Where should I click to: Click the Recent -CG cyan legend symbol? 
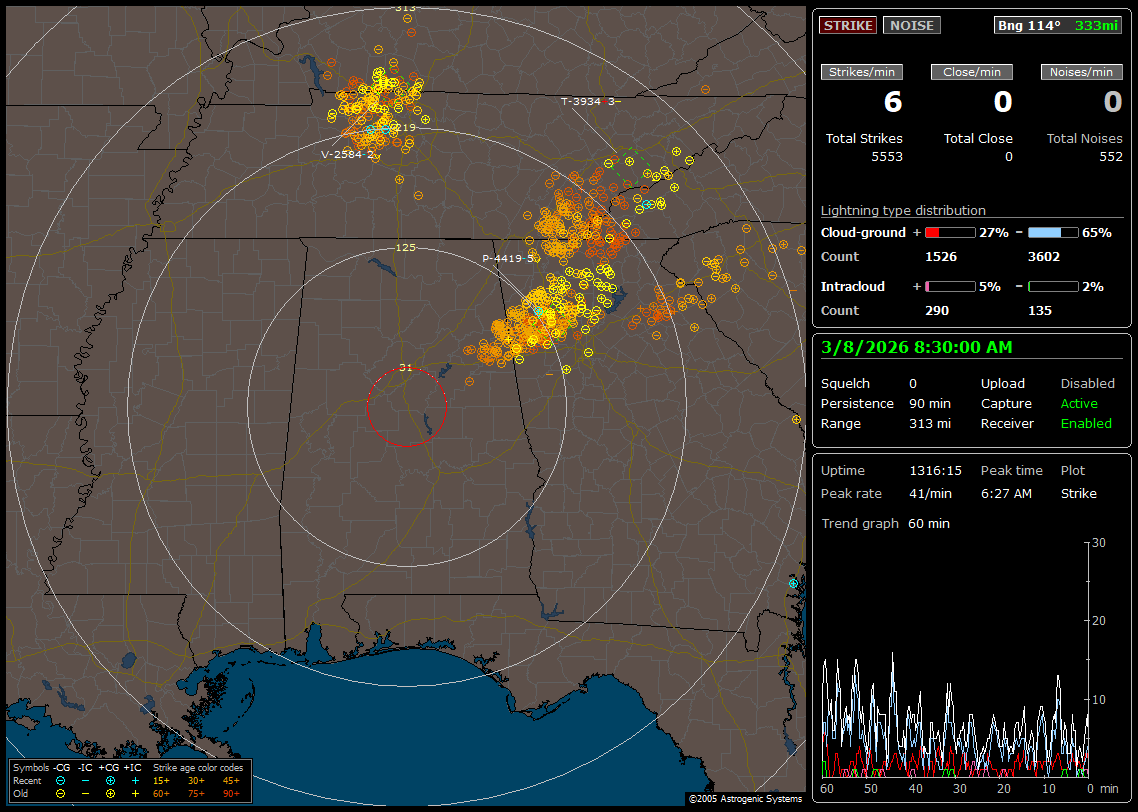60,780
